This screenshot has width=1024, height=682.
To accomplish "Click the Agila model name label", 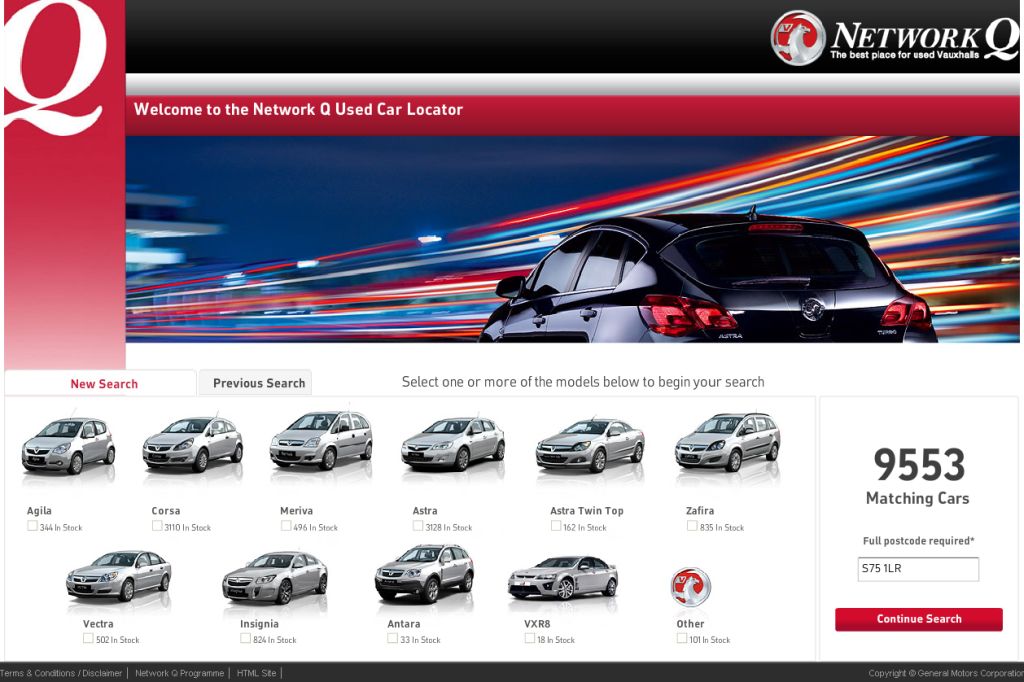I will click(x=39, y=511).
